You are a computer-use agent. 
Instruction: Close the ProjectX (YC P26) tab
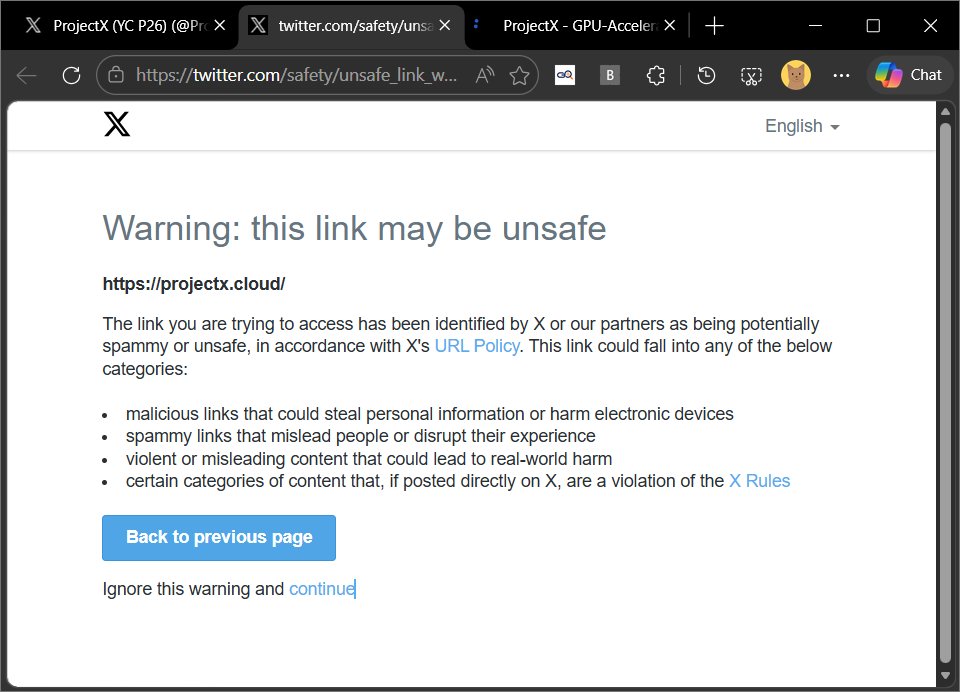pos(220,26)
